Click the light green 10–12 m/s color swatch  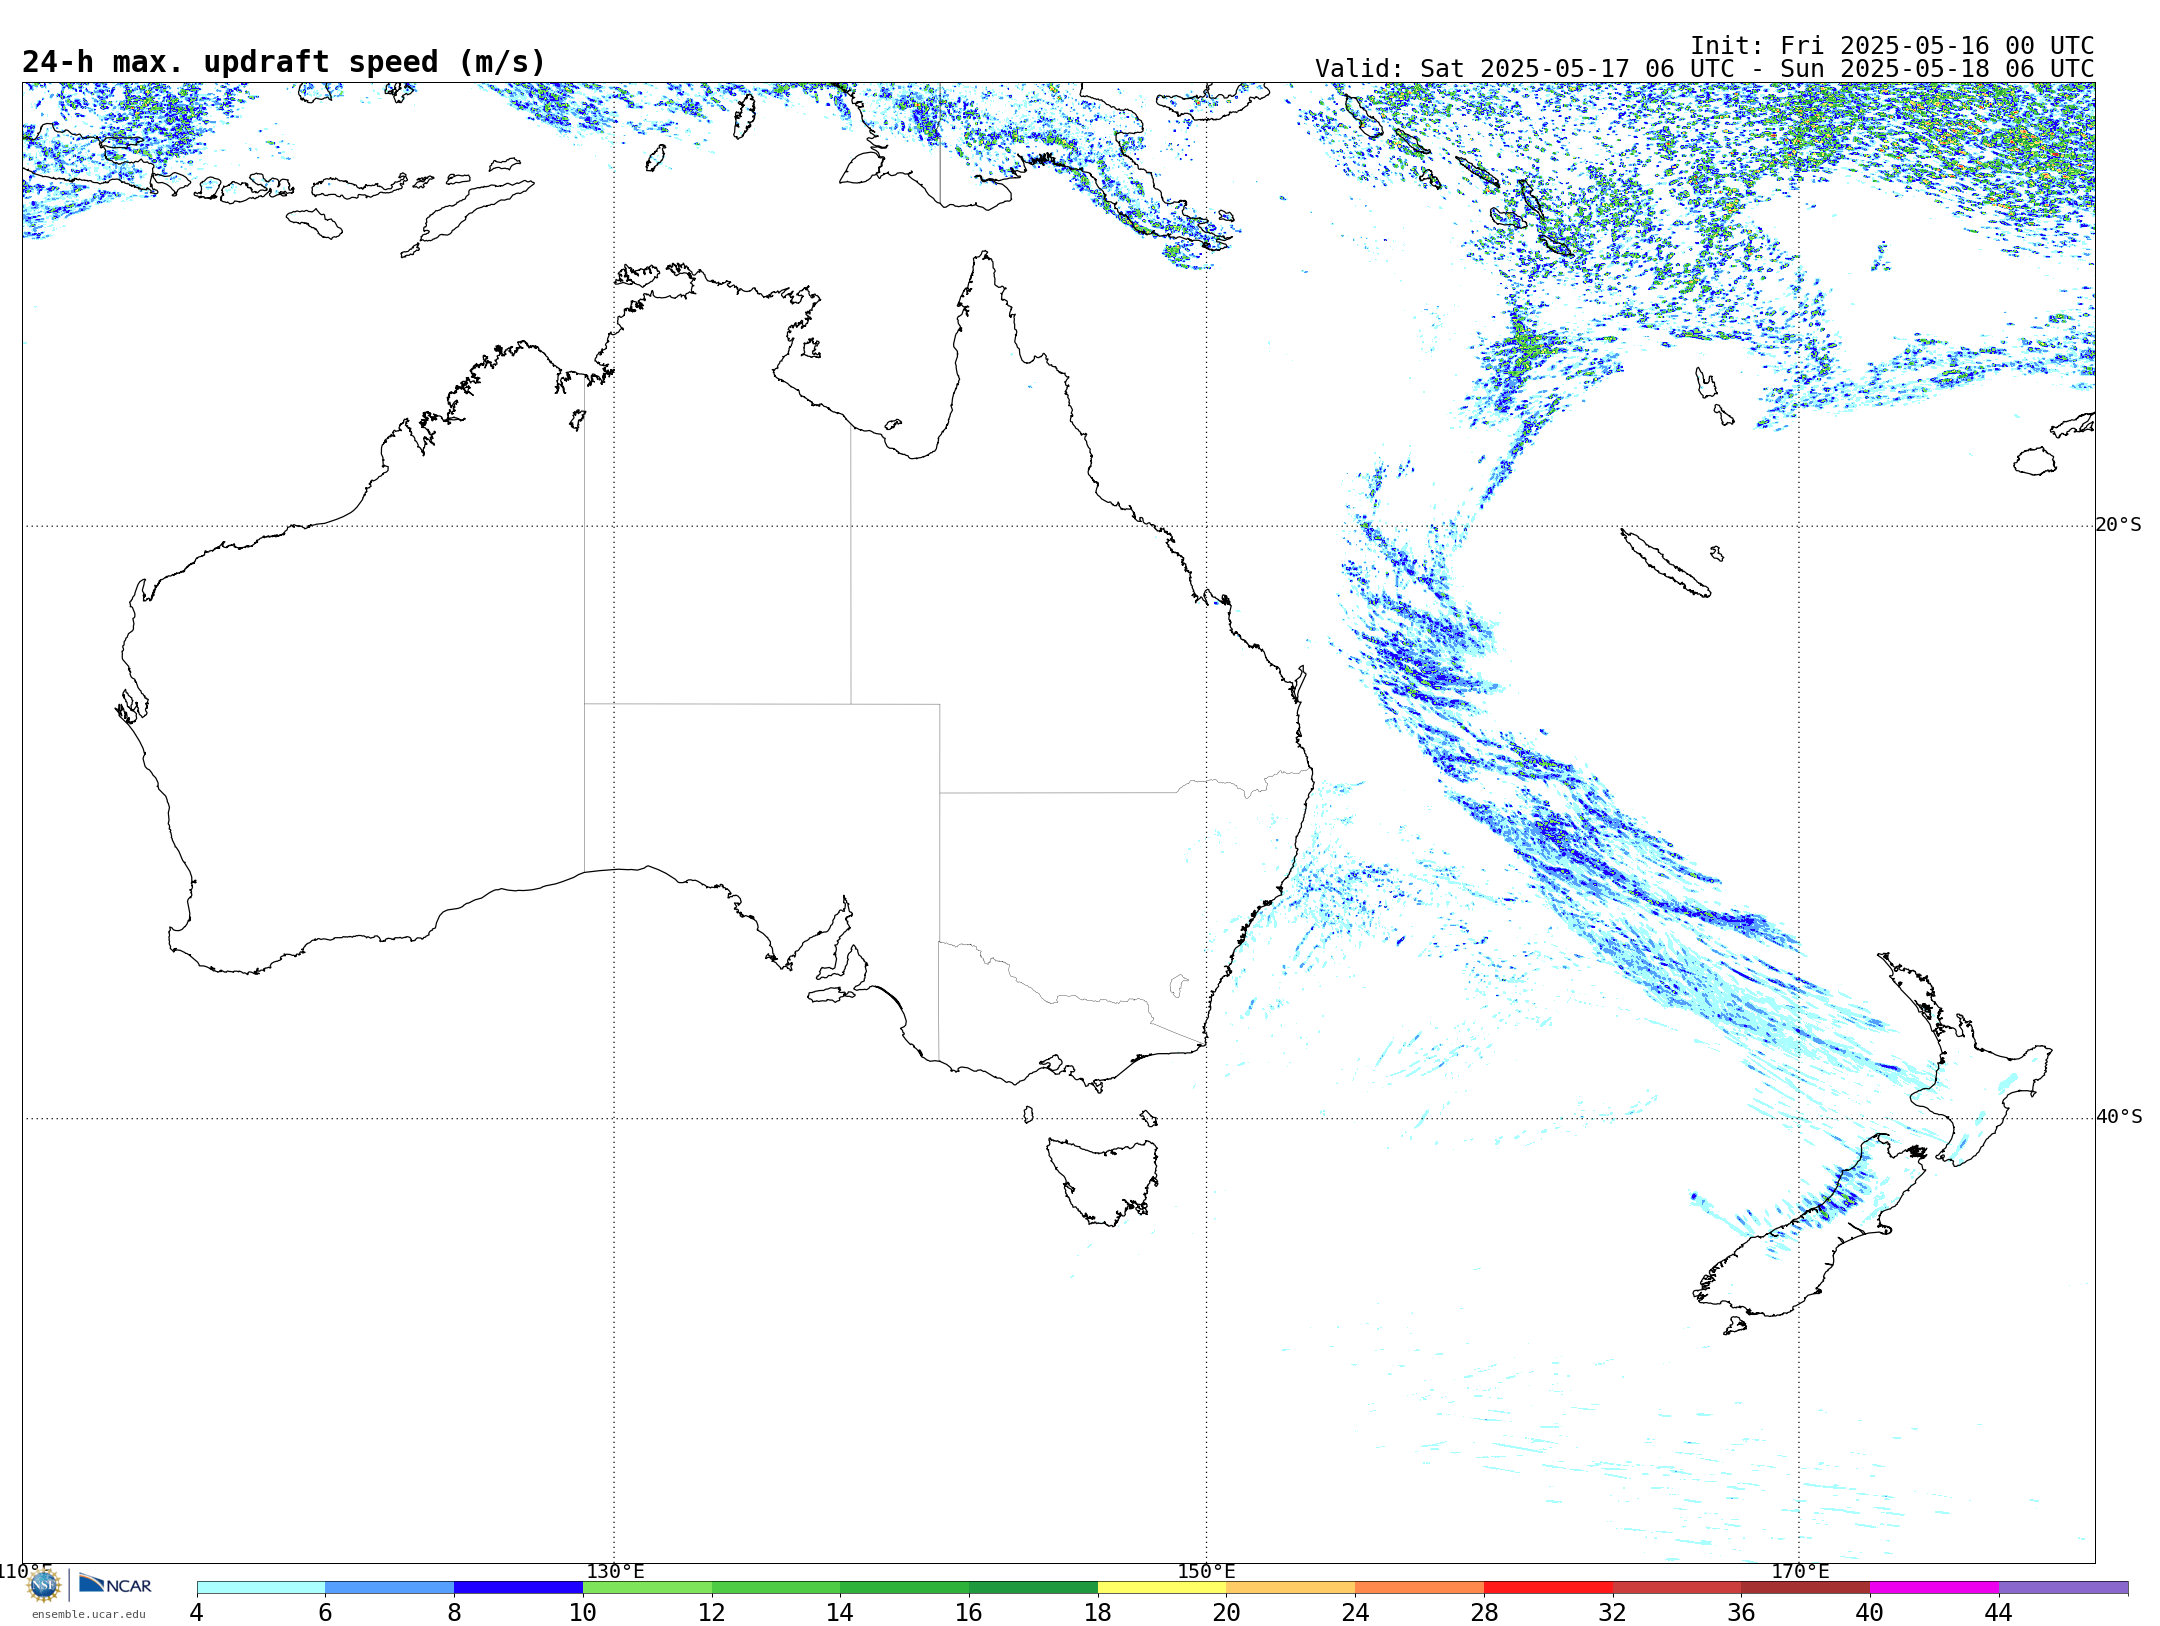pyautogui.click(x=647, y=1588)
